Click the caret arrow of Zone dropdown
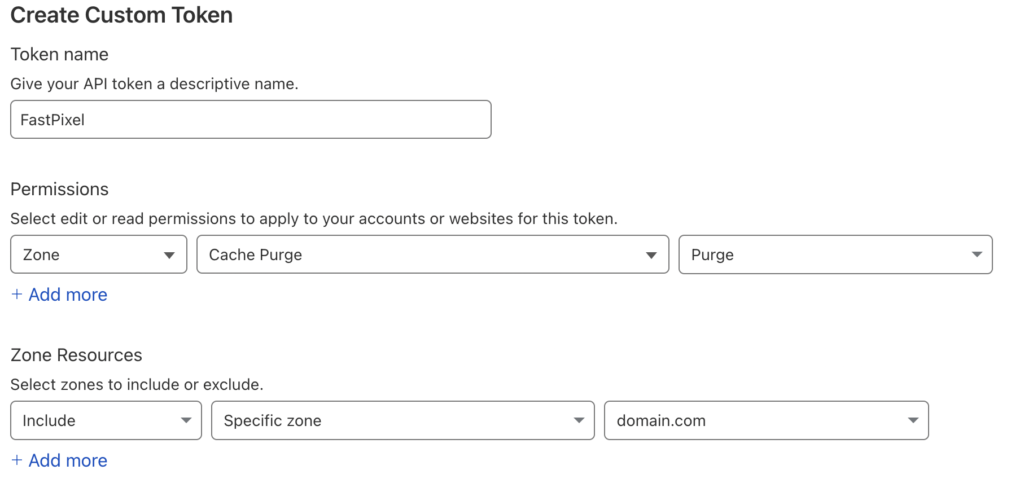Image resolution: width=1024 pixels, height=483 pixels. (x=169, y=255)
